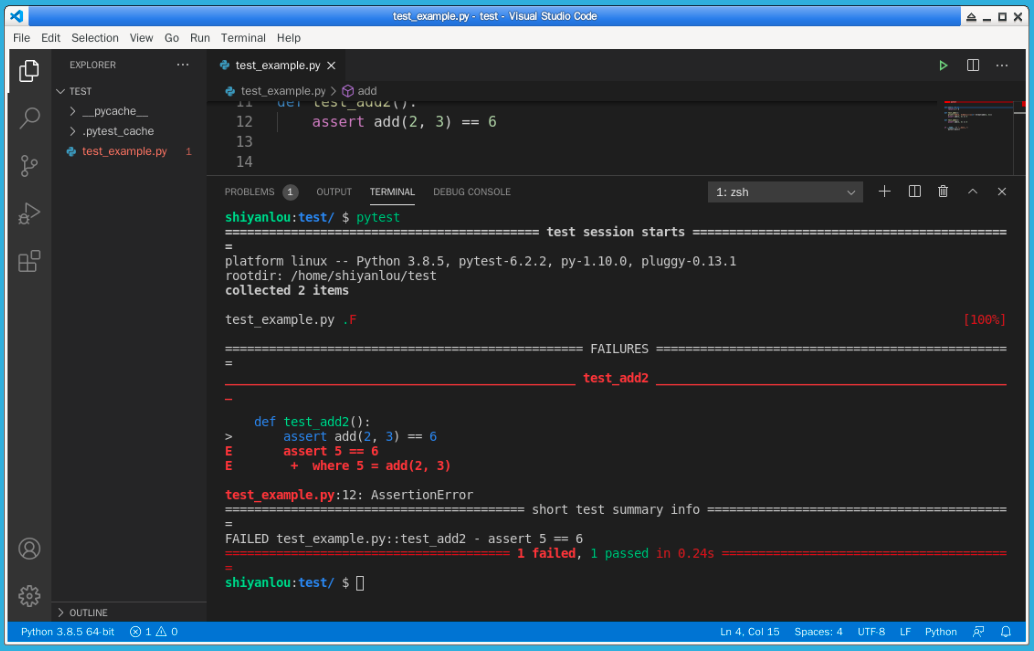This screenshot has width=1034, height=651.
Task: Open the Source Control view
Action: click(29, 166)
